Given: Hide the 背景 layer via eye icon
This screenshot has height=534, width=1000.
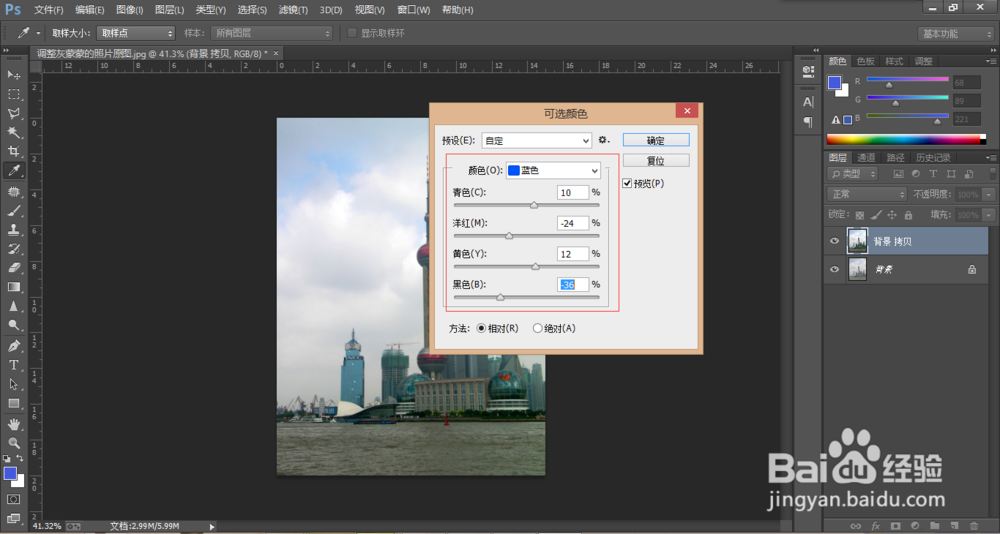Looking at the screenshot, I should coord(834,269).
